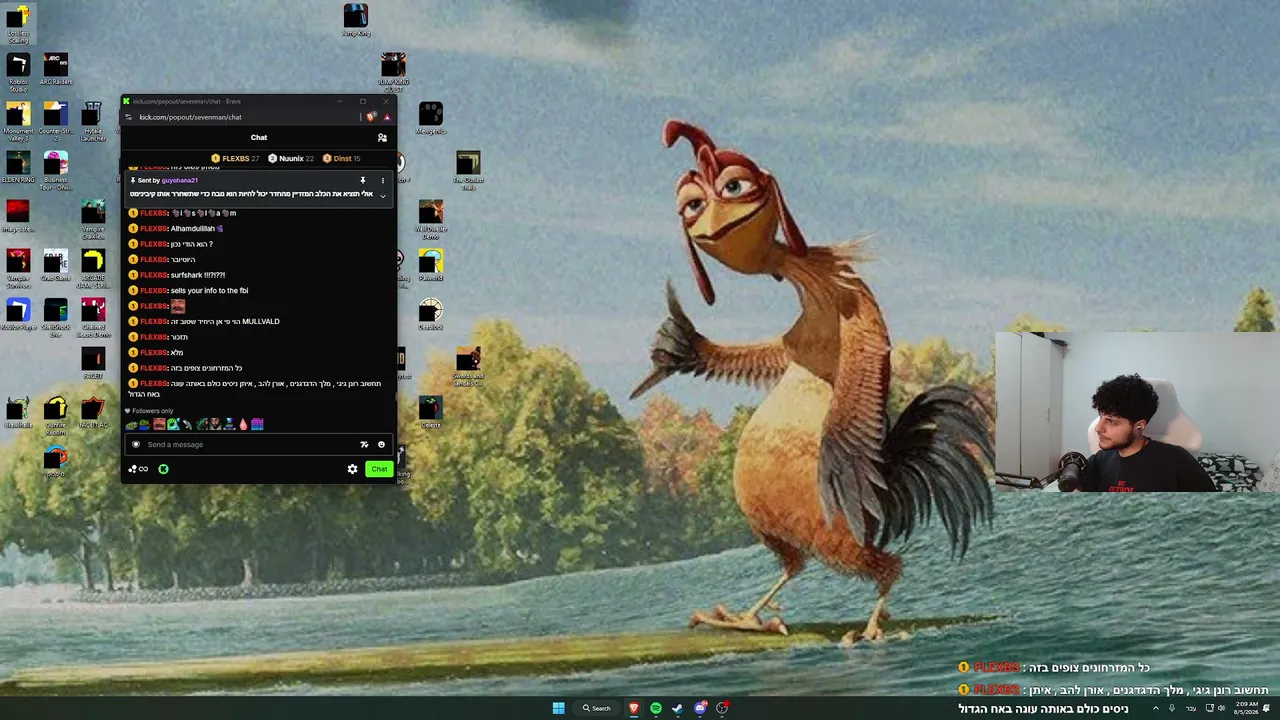Show hidden system tray icons
1280x720 pixels.
point(1155,708)
